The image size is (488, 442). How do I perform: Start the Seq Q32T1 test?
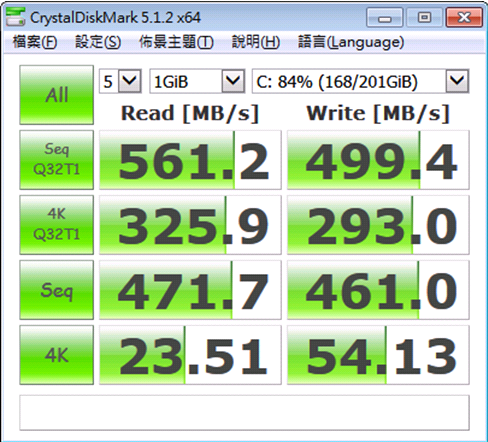[x=56, y=160]
